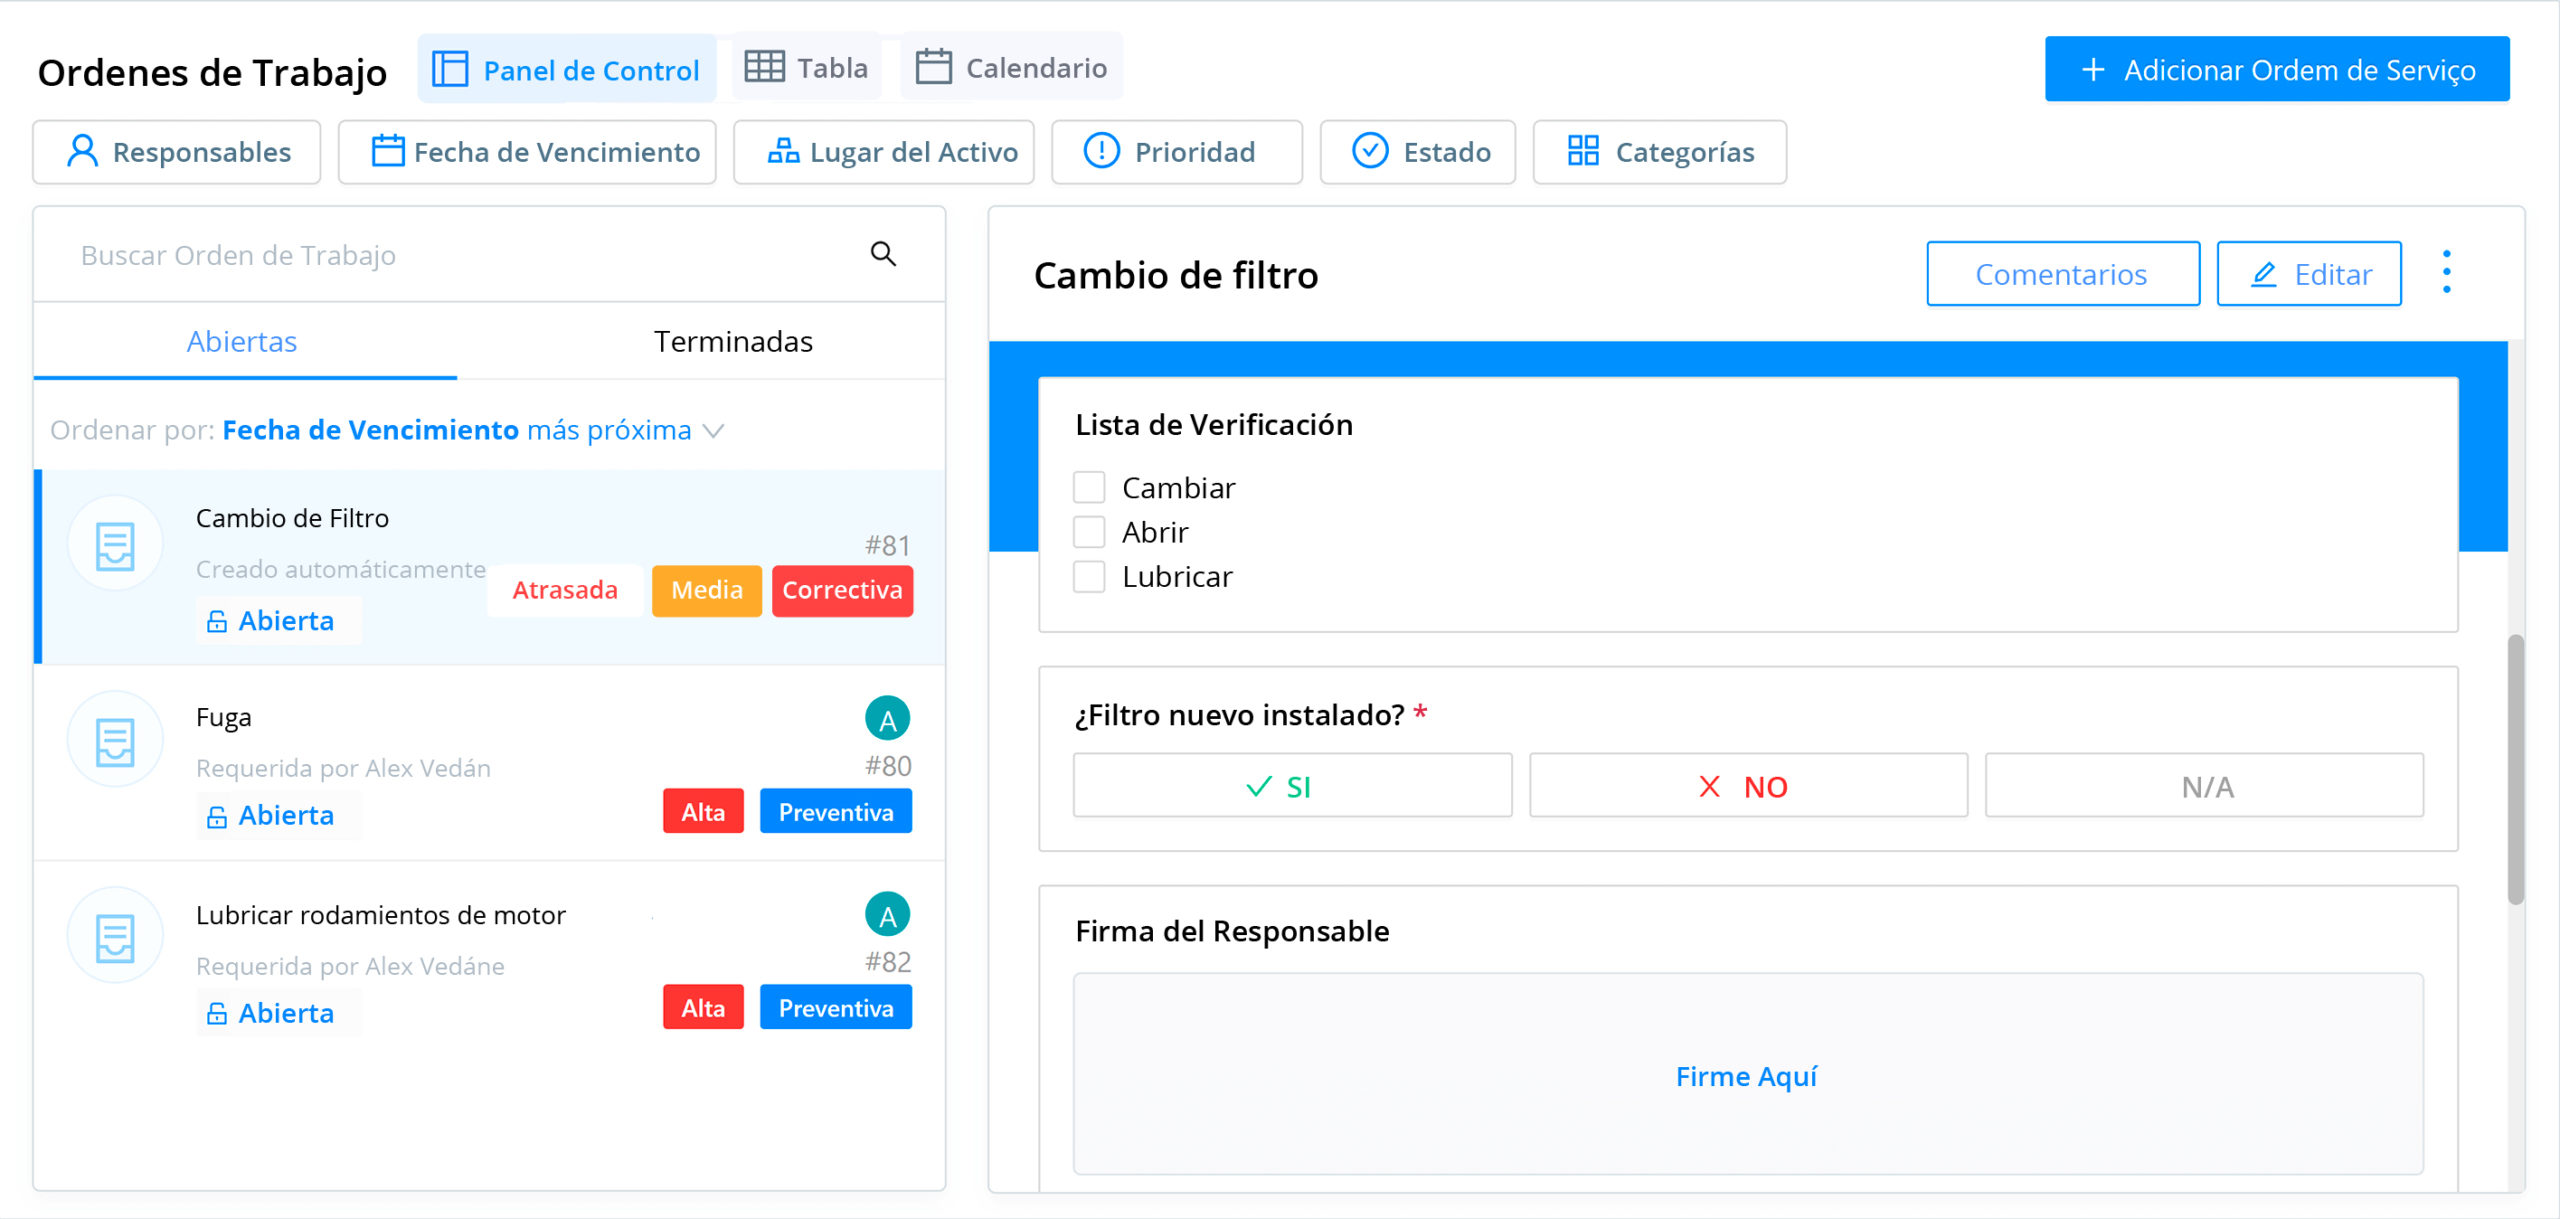Click the Prioridad exclamation icon

pos(1101,151)
